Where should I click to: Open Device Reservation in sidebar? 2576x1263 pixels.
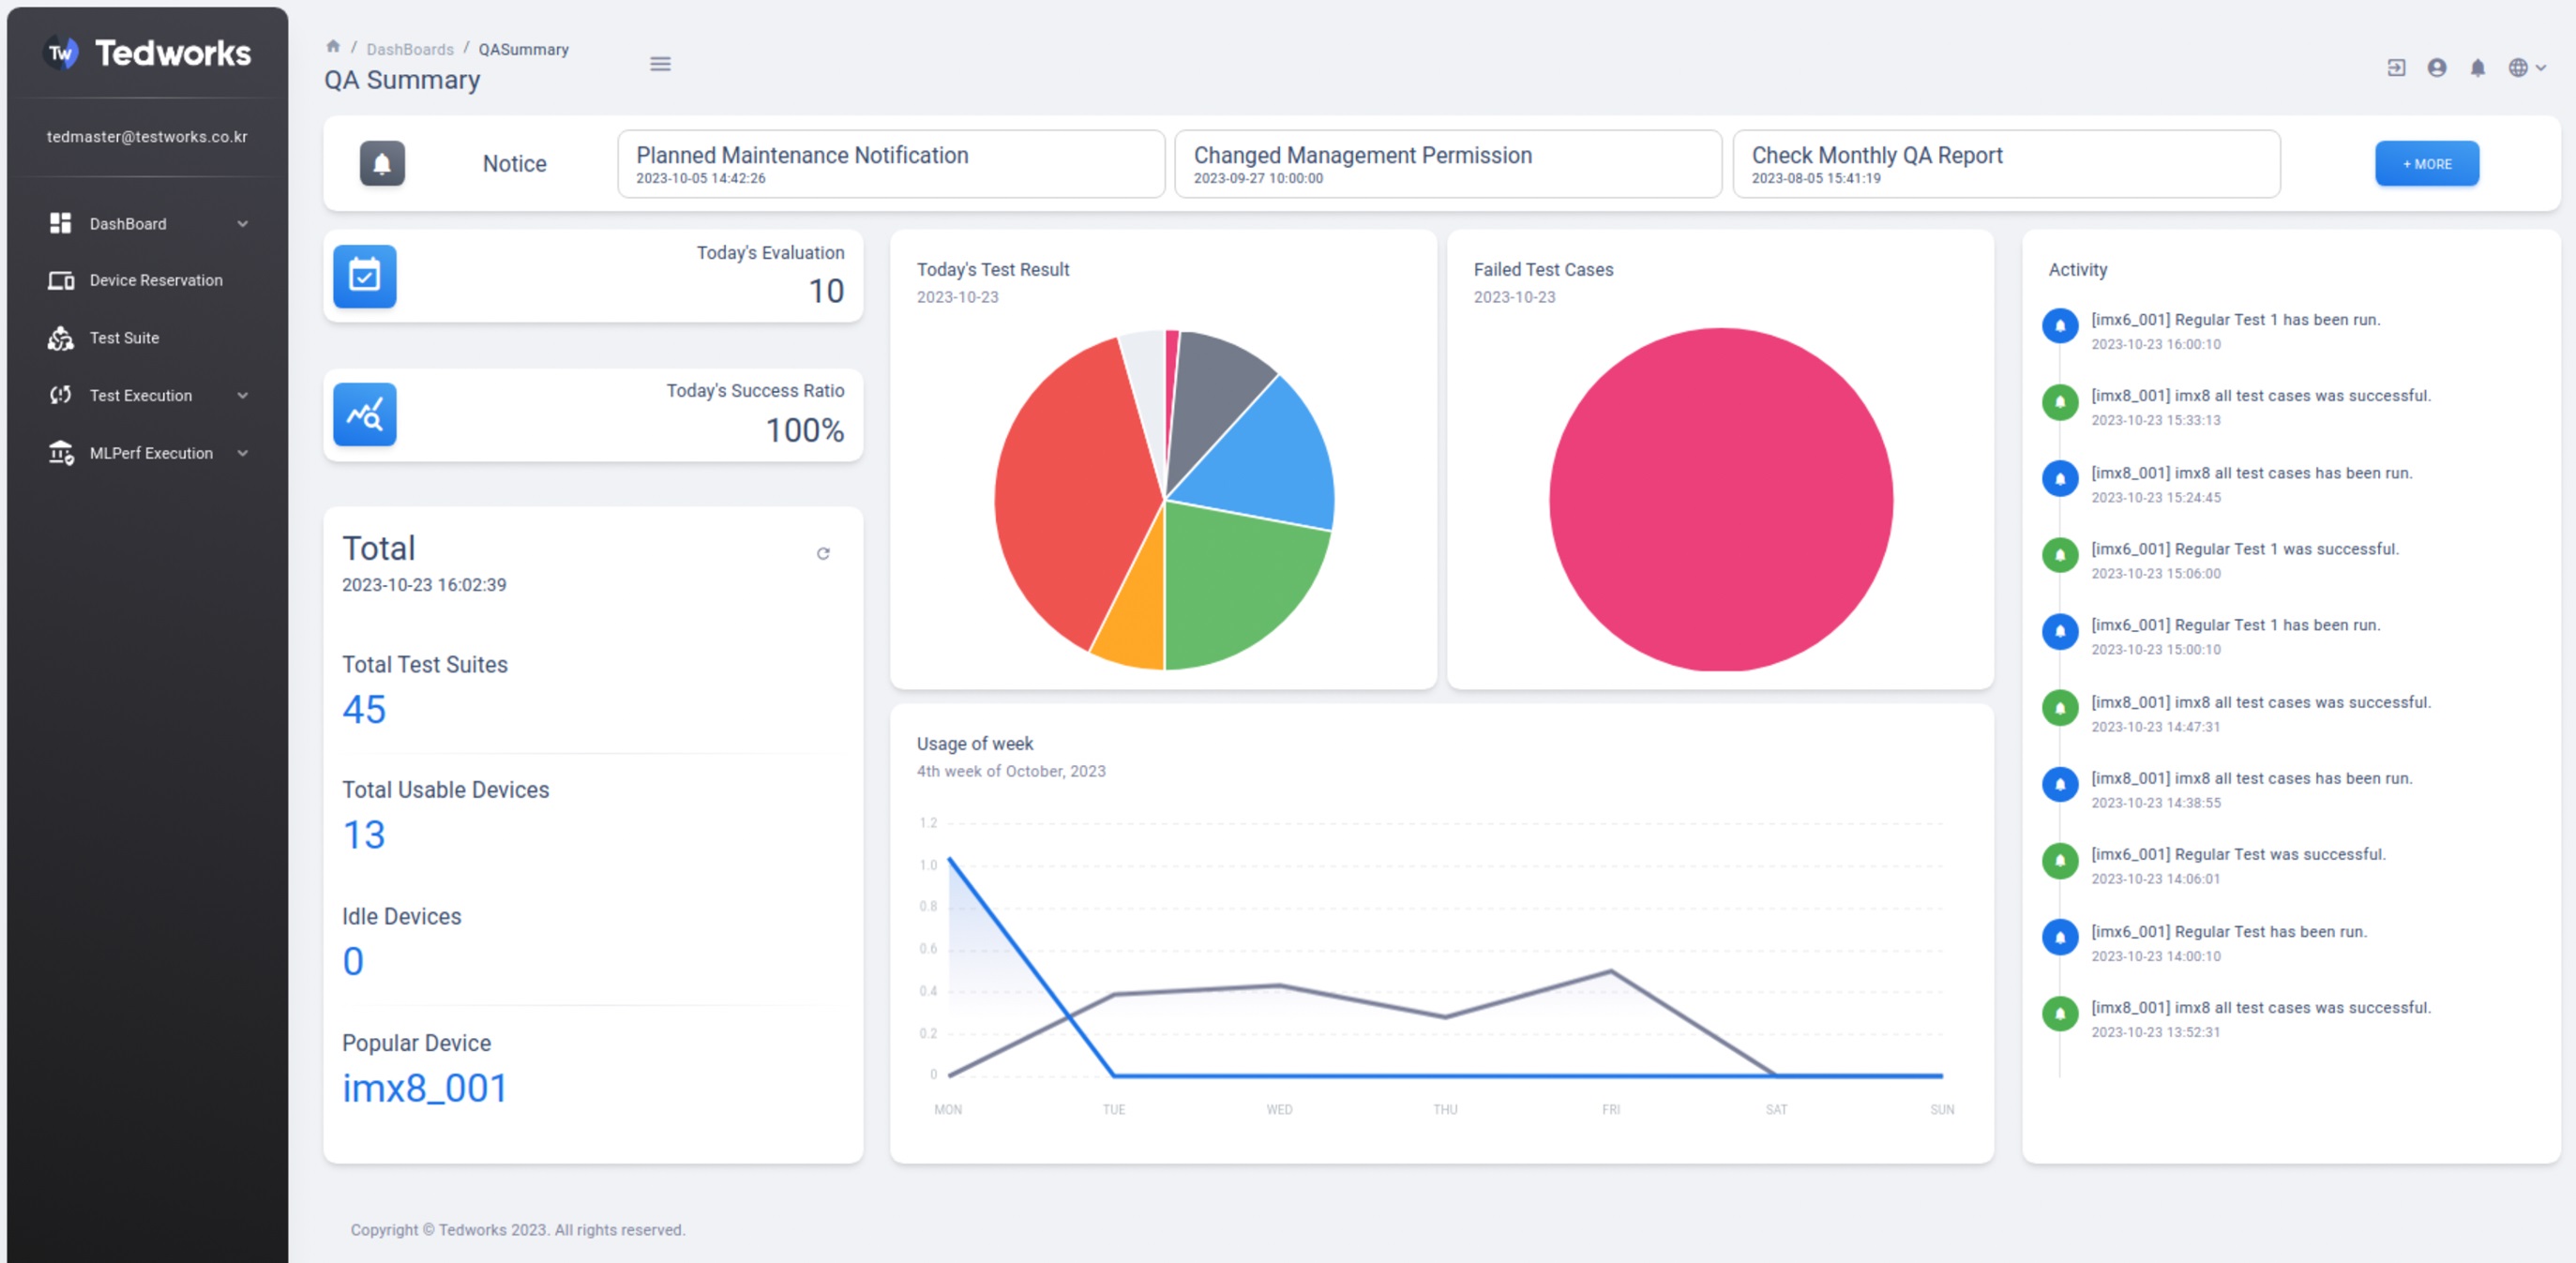(155, 280)
